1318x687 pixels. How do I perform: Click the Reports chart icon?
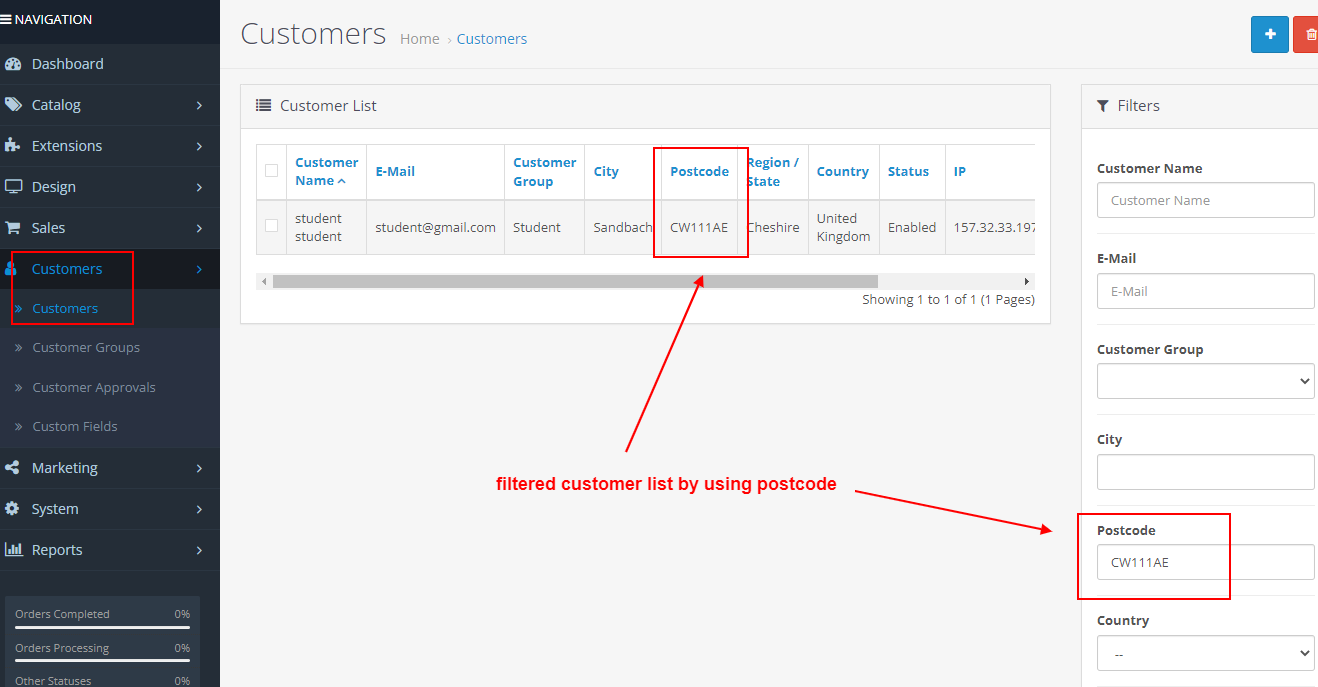[12, 549]
